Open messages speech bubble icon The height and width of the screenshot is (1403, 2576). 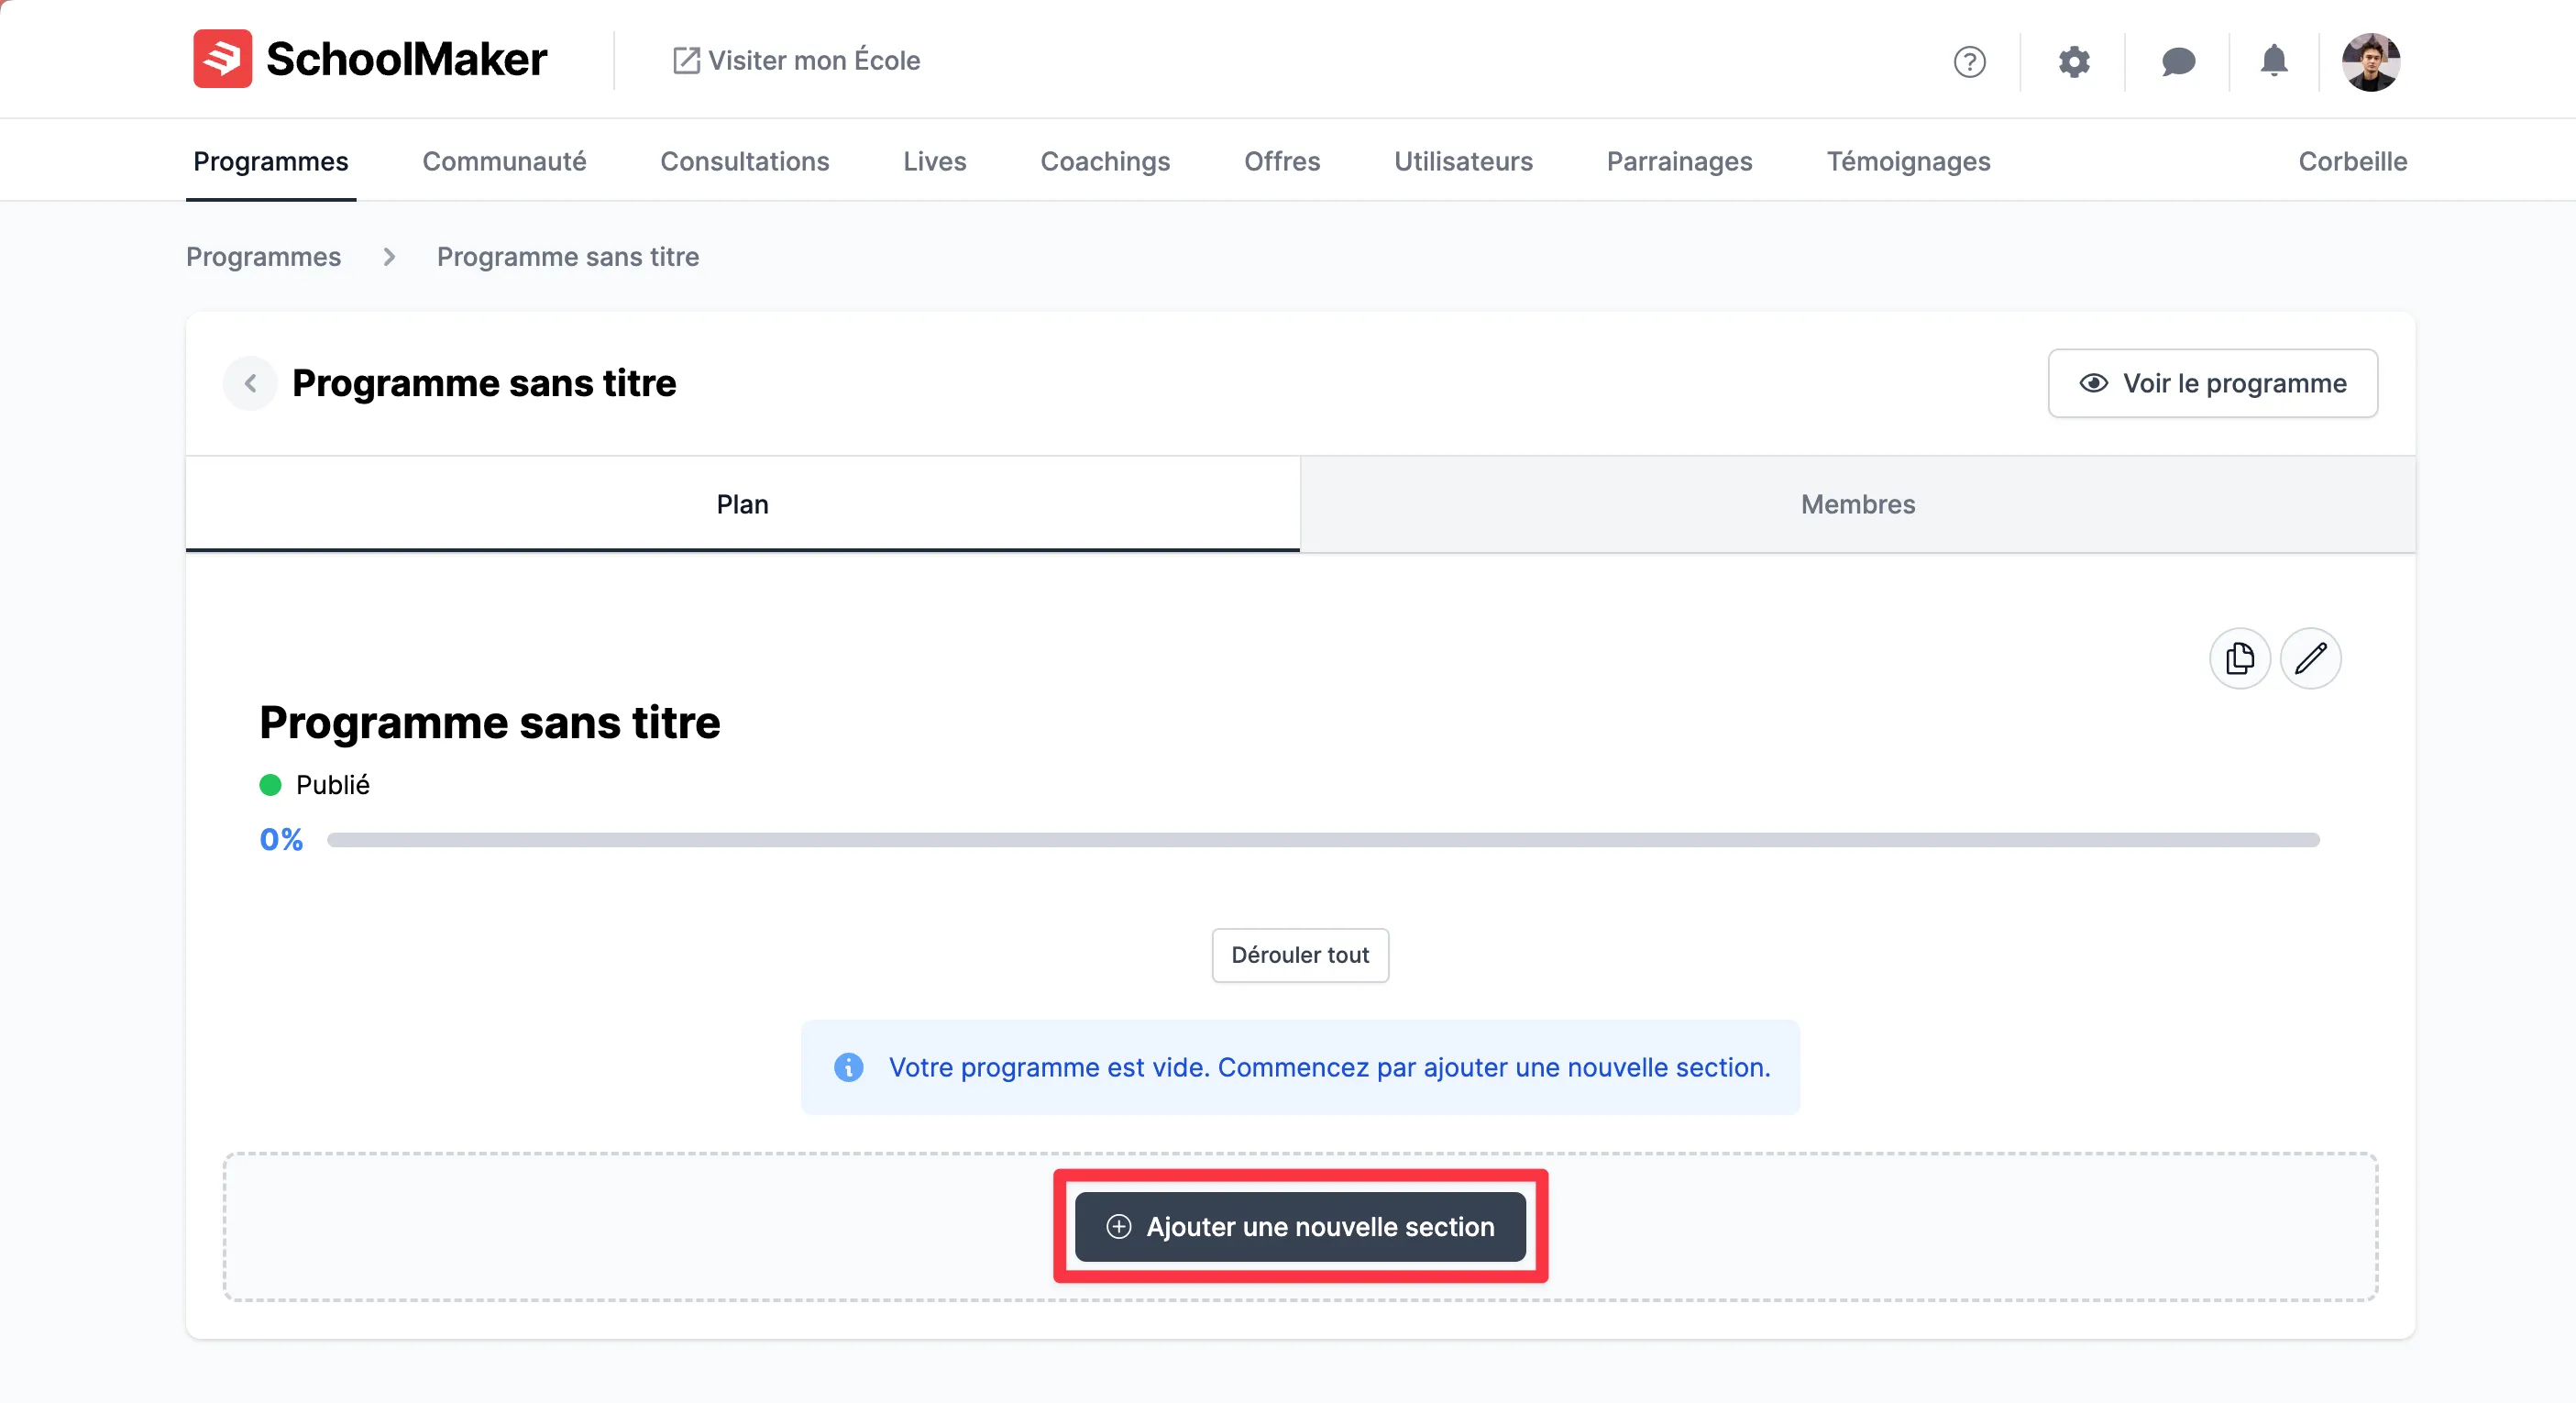[2178, 62]
